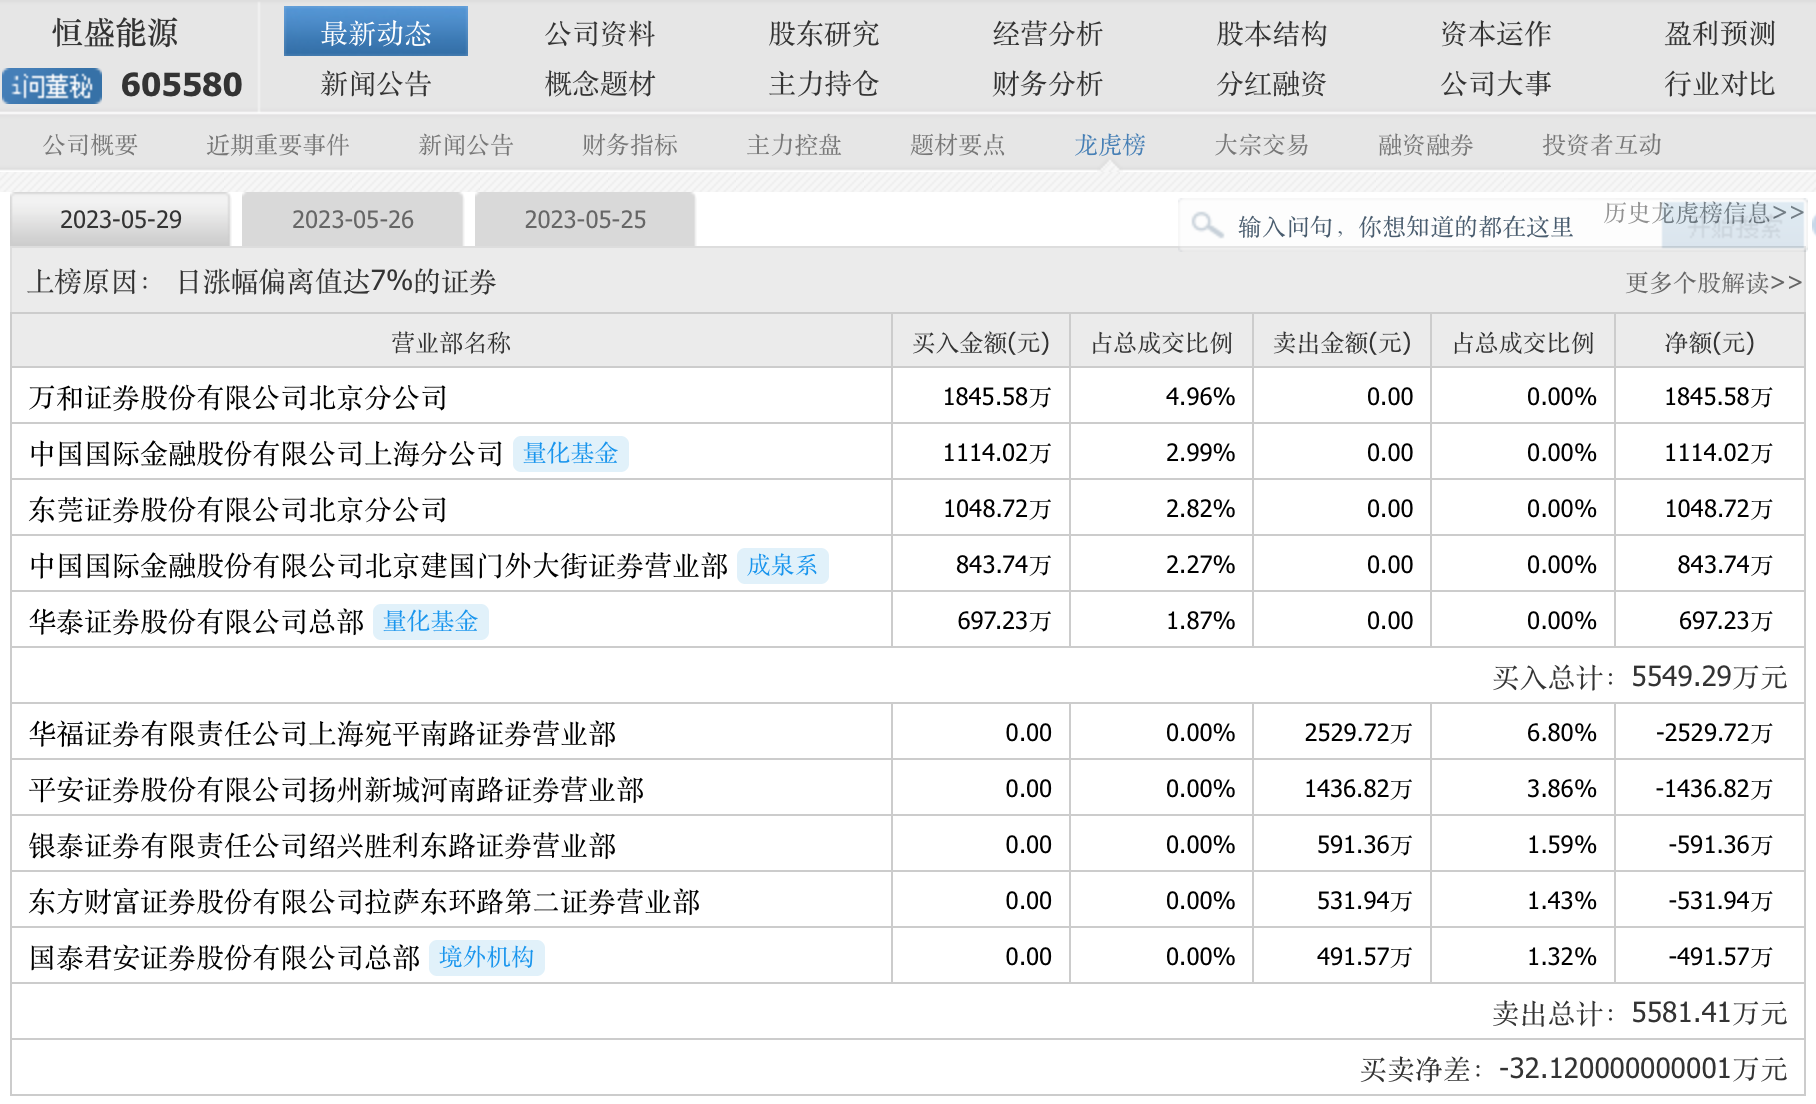The image size is (1816, 1104).
Task: Click the 量化基金 tag beside 中国国际金融上海分公司
Action: point(570,454)
